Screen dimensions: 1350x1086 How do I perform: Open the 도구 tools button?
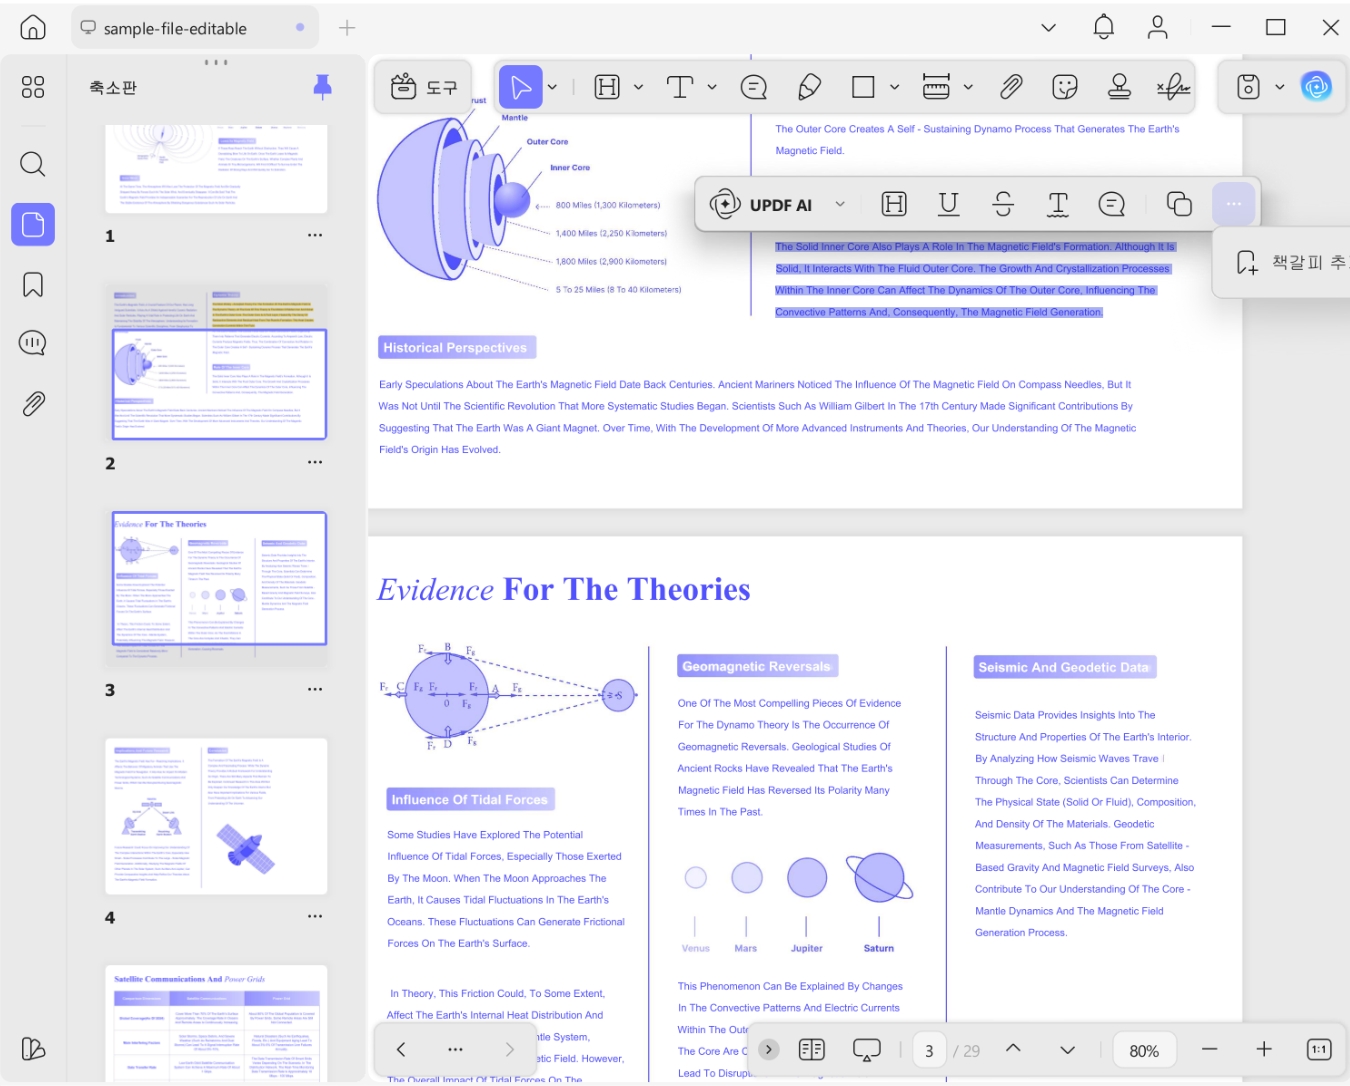424,88
